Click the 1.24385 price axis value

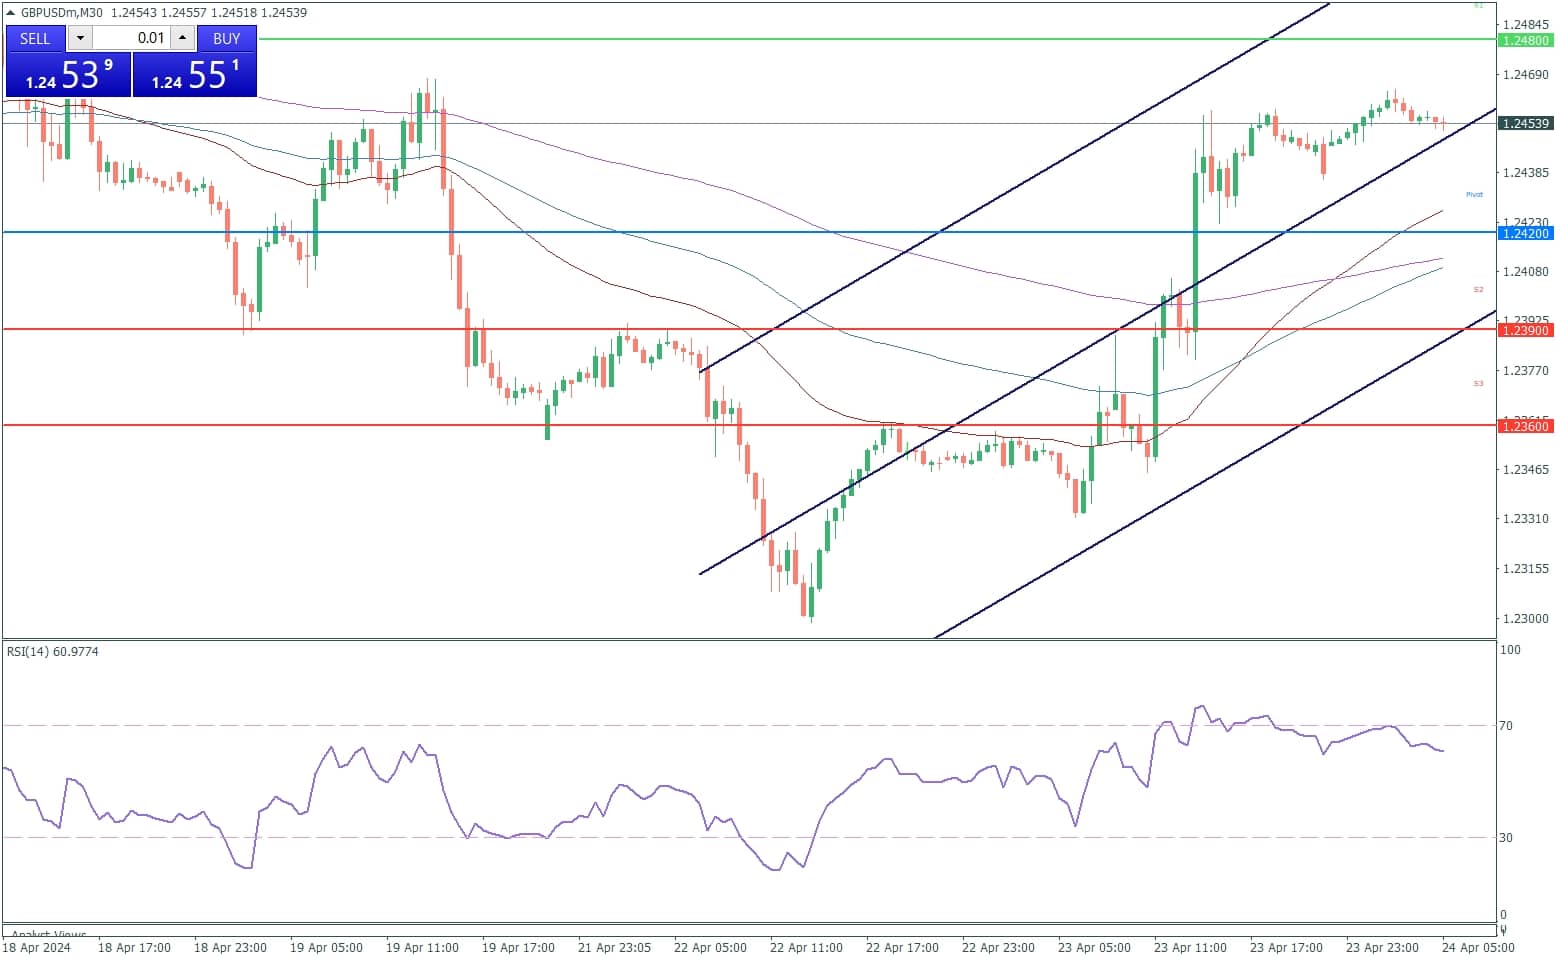[1526, 172]
